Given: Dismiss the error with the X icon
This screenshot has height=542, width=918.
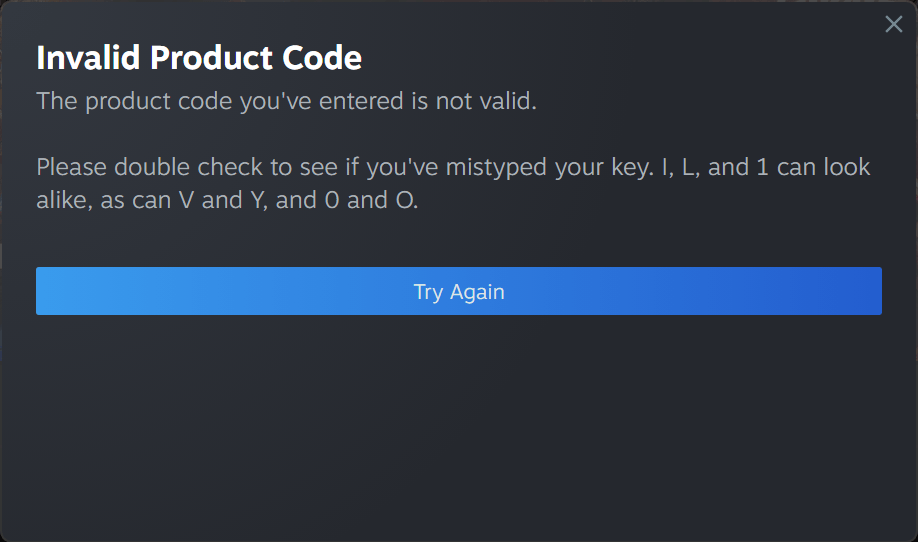Looking at the screenshot, I should tap(893, 25).
